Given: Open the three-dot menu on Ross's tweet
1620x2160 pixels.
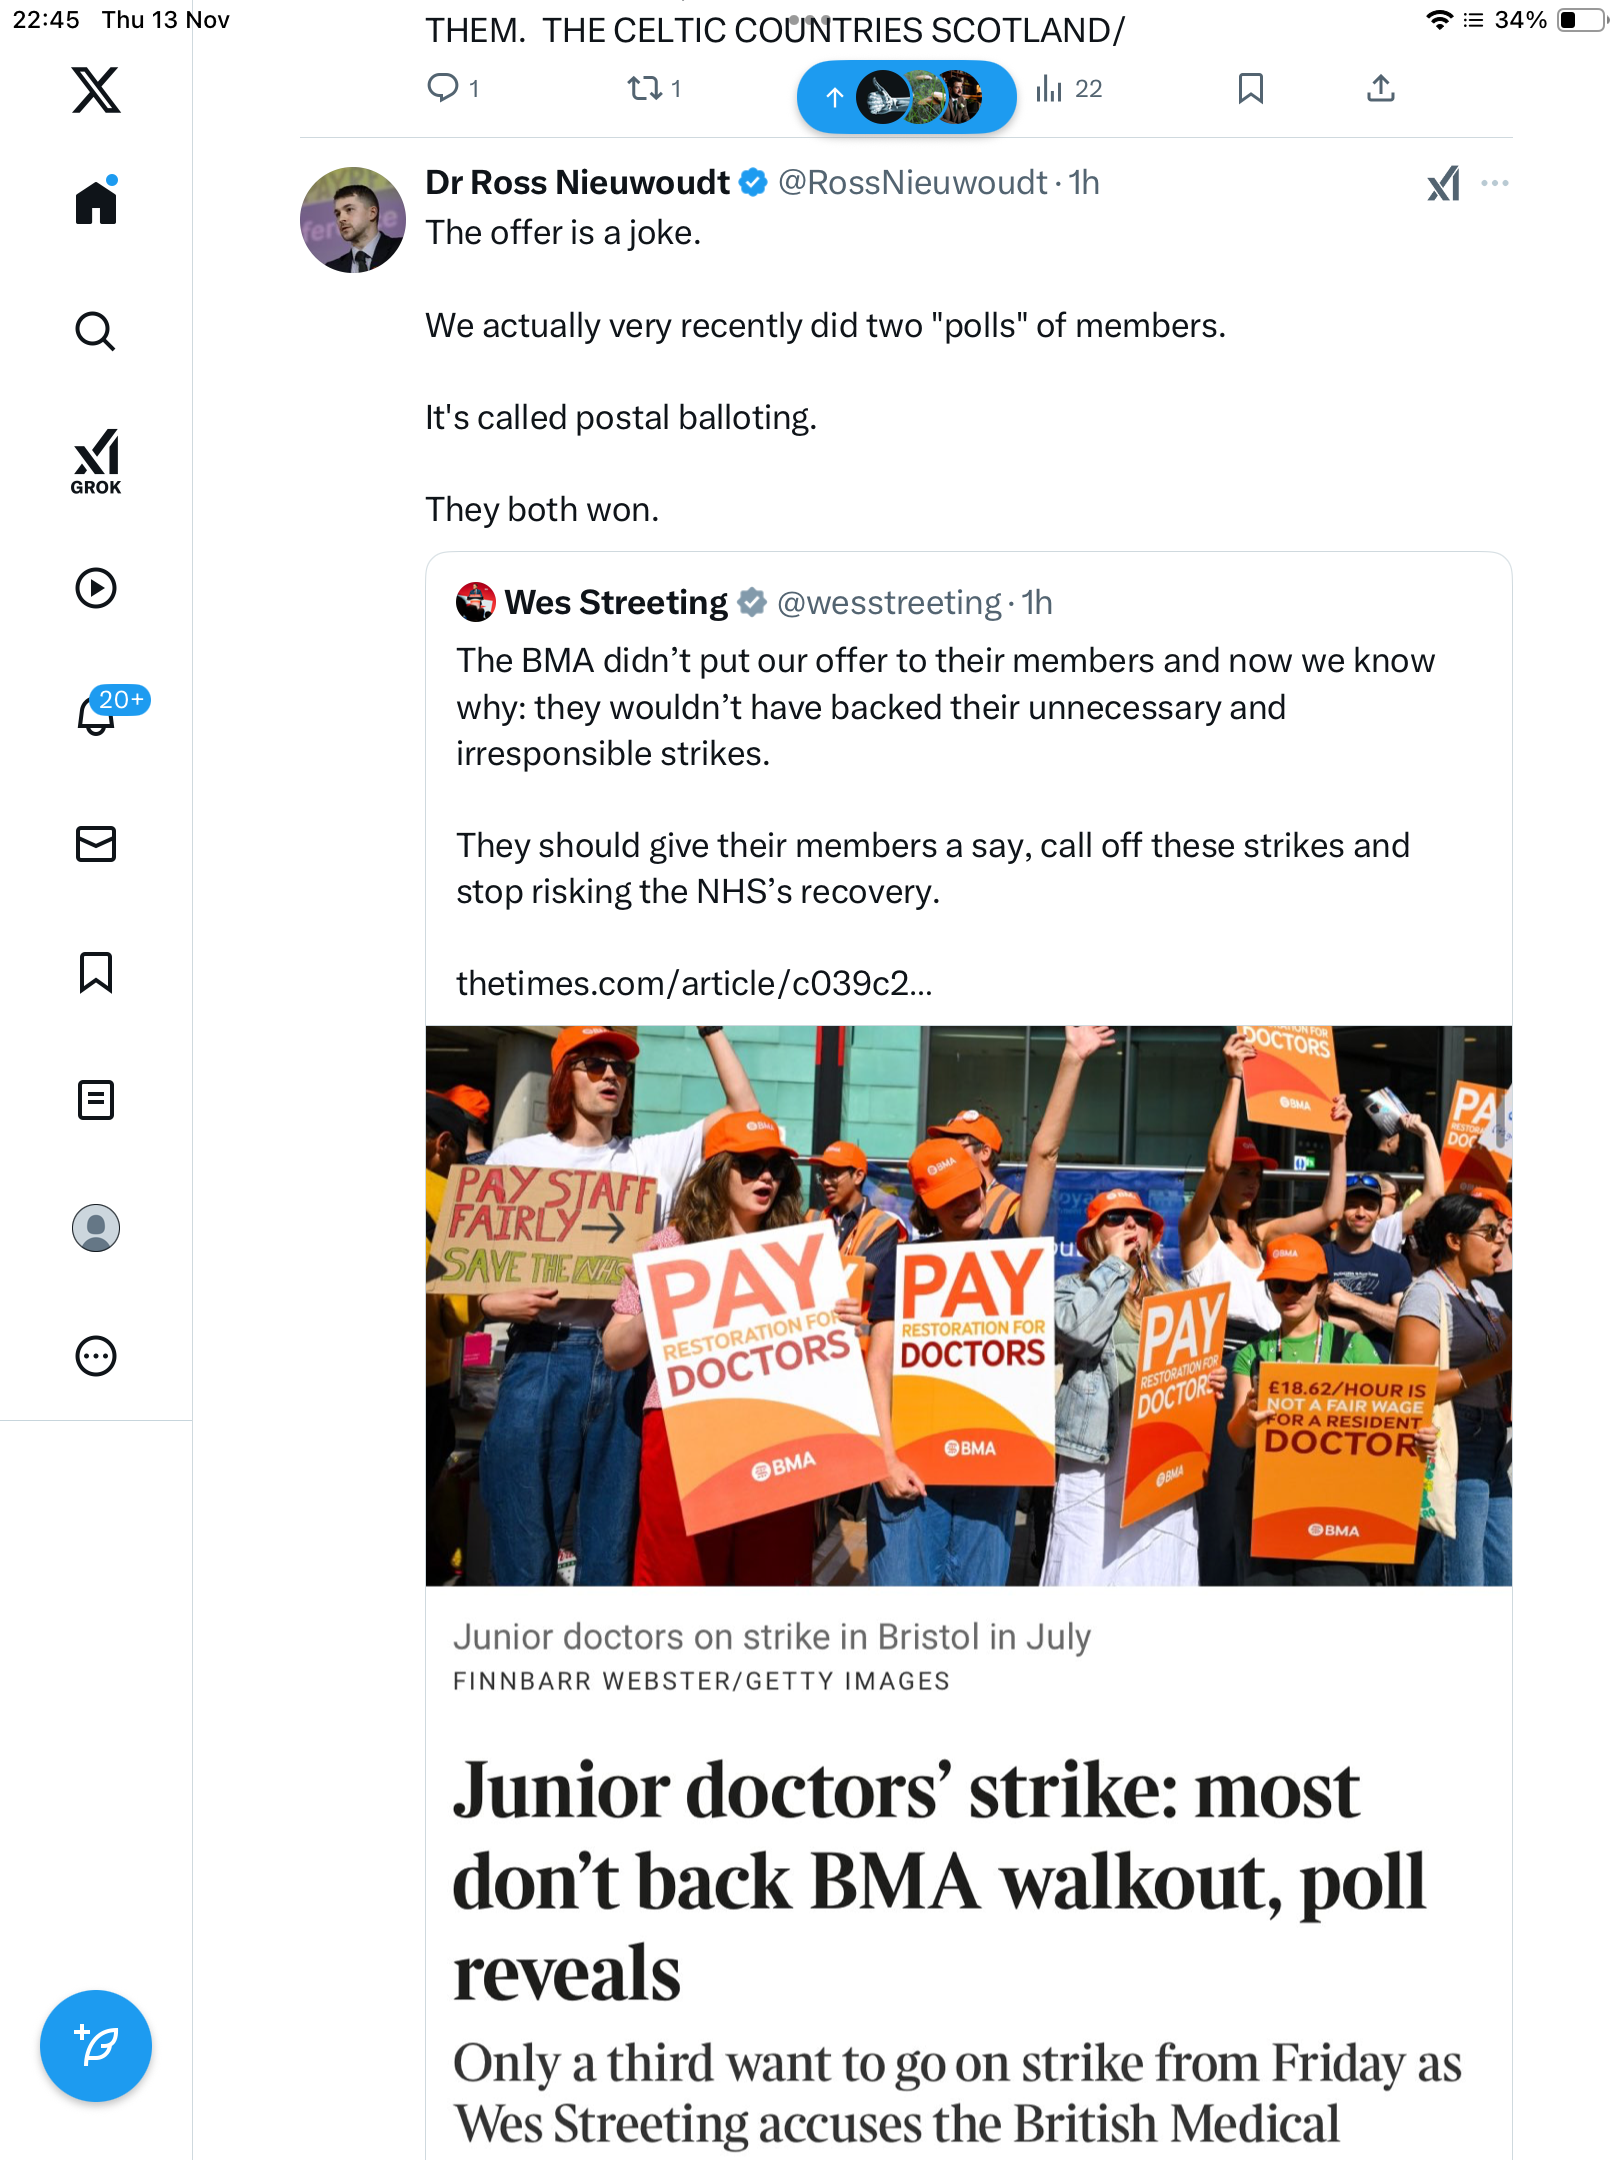Looking at the screenshot, I should (1494, 183).
